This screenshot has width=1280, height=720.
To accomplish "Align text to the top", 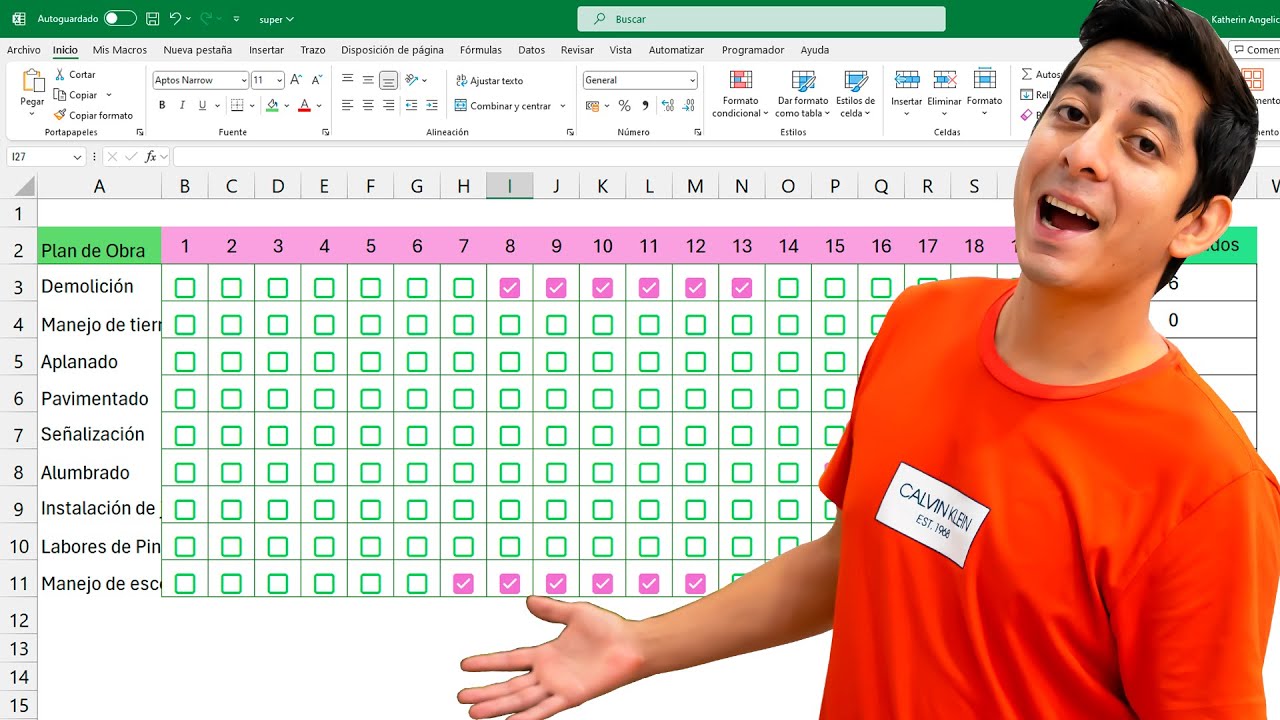I will coord(348,80).
